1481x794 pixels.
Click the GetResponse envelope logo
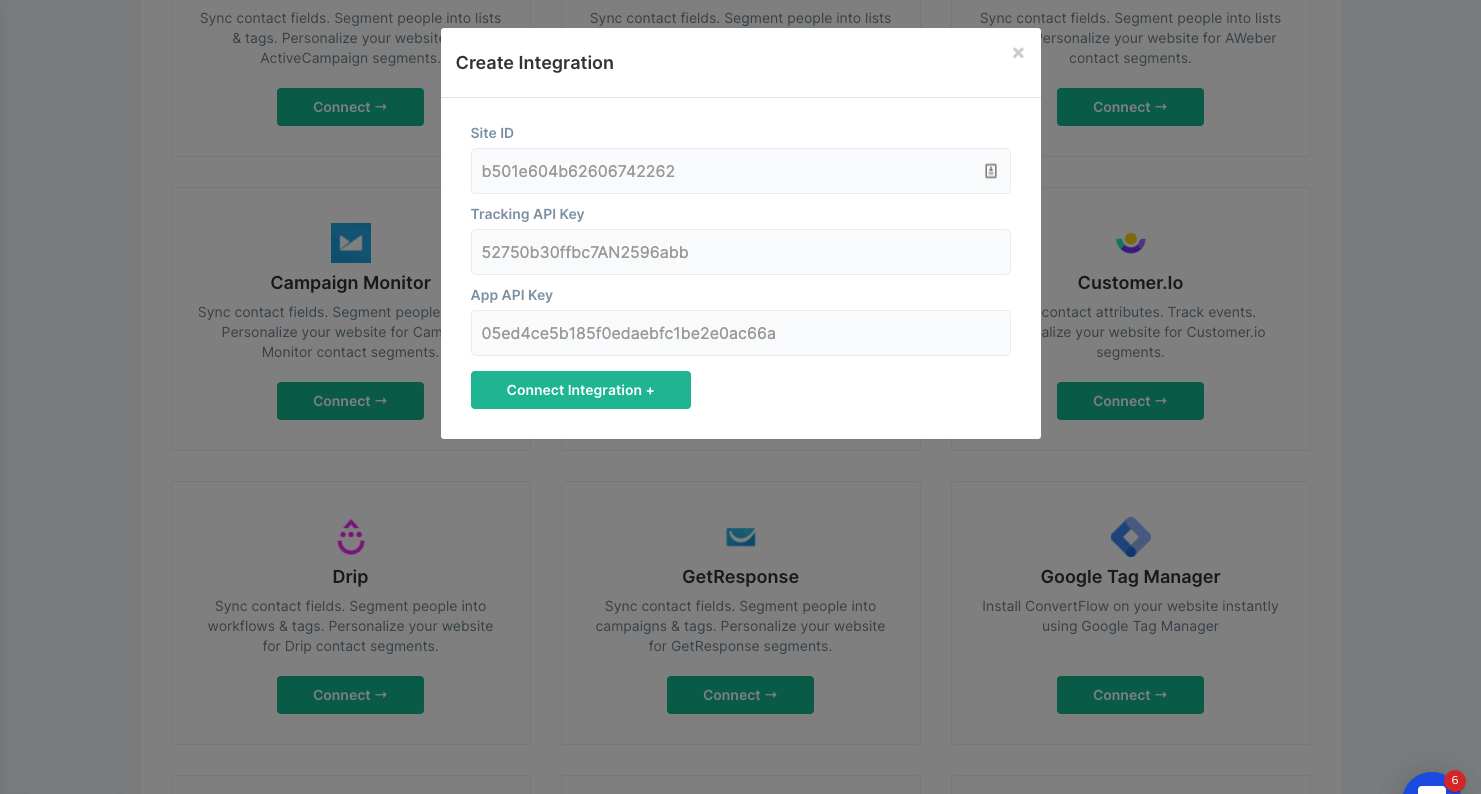pyautogui.click(x=740, y=538)
